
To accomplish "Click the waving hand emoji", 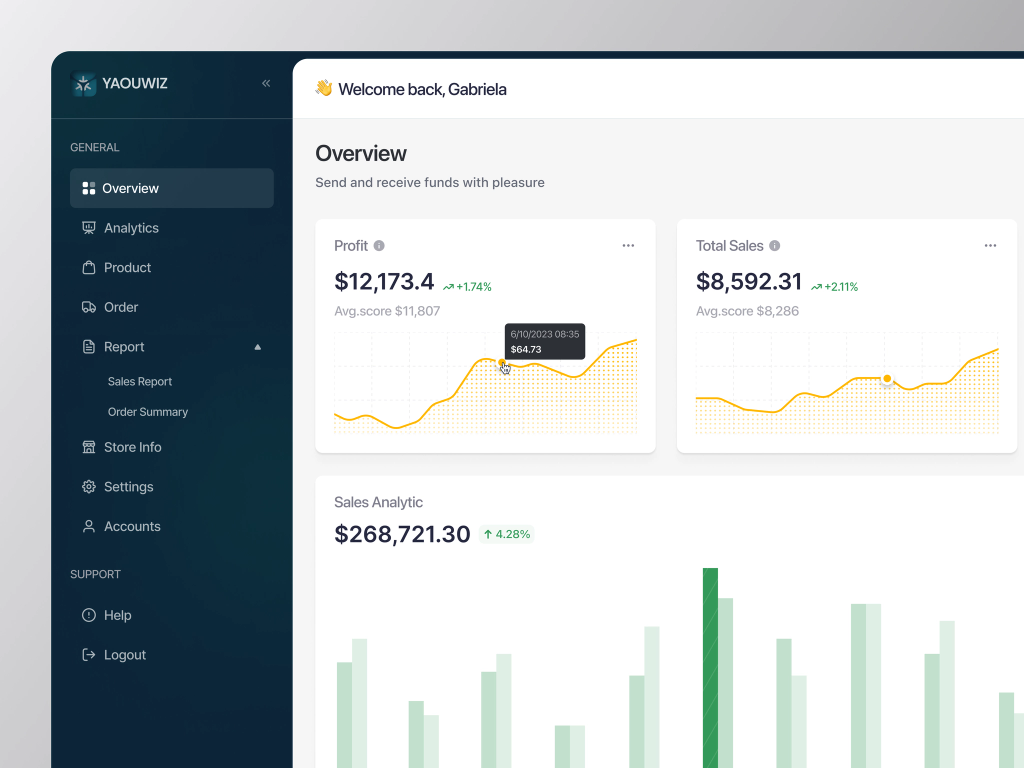I will point(324,88).
